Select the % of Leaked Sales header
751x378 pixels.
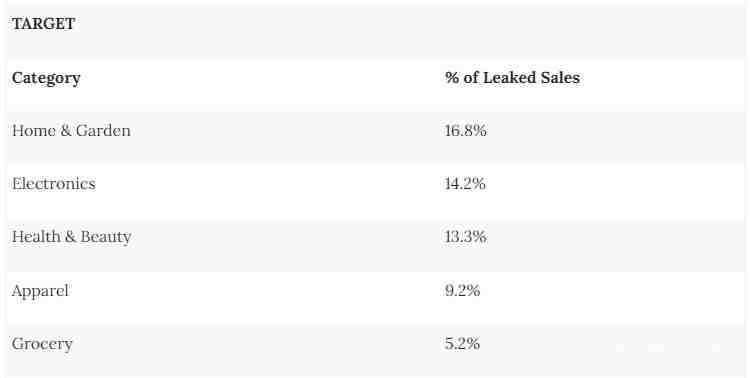512,78
